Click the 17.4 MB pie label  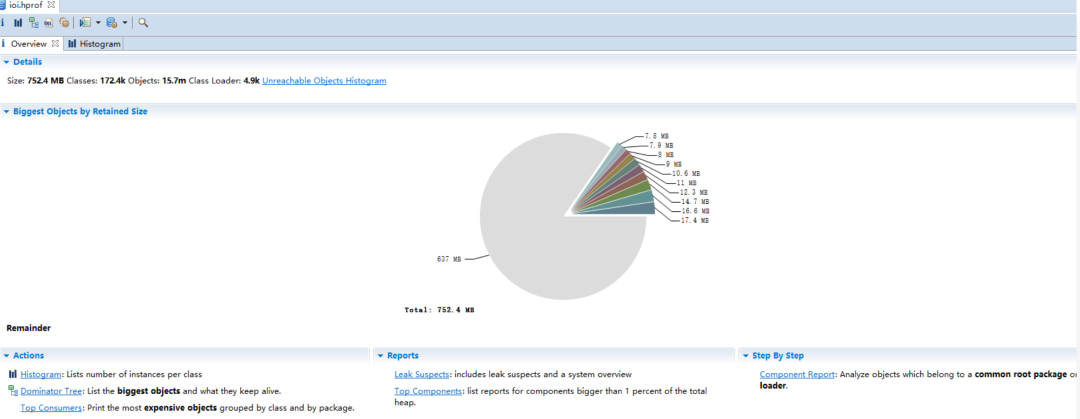click(695, 221)
